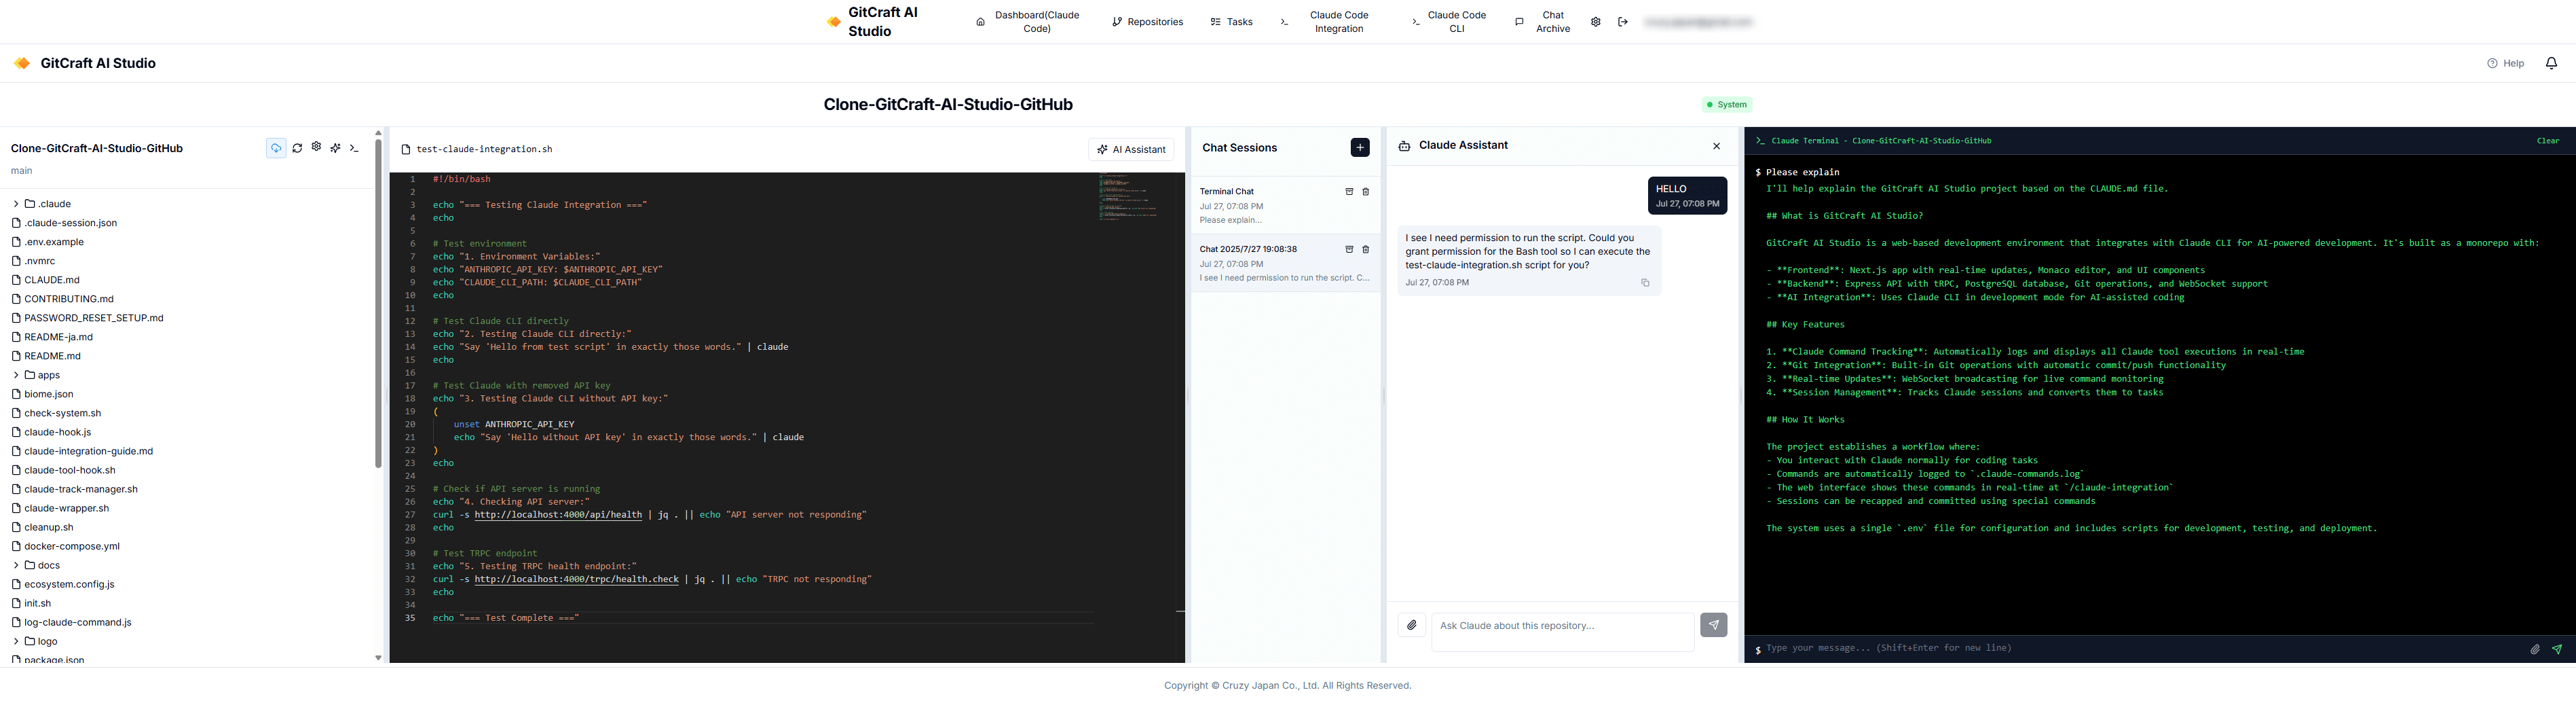2576x703 pixels.
Task: Send the terminal message with the paper plane icon
Action: tap(2557, 649)
